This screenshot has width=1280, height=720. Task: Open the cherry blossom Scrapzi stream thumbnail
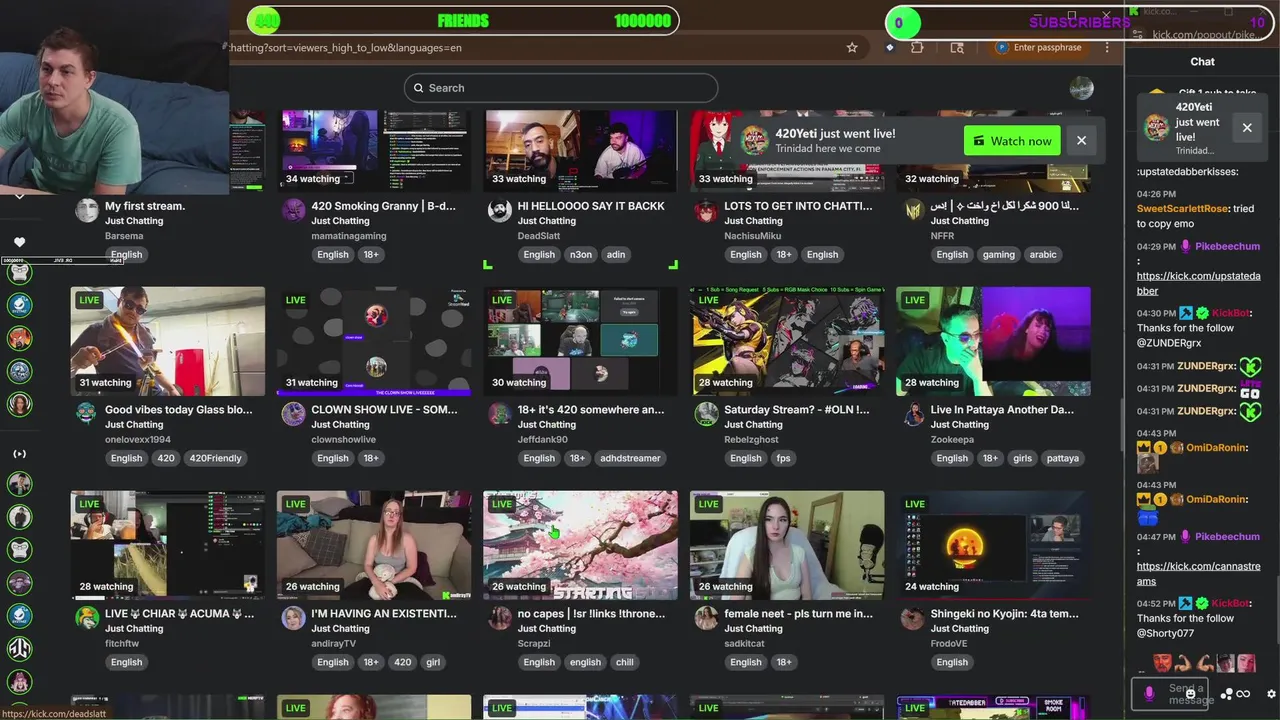coord(580,545)
